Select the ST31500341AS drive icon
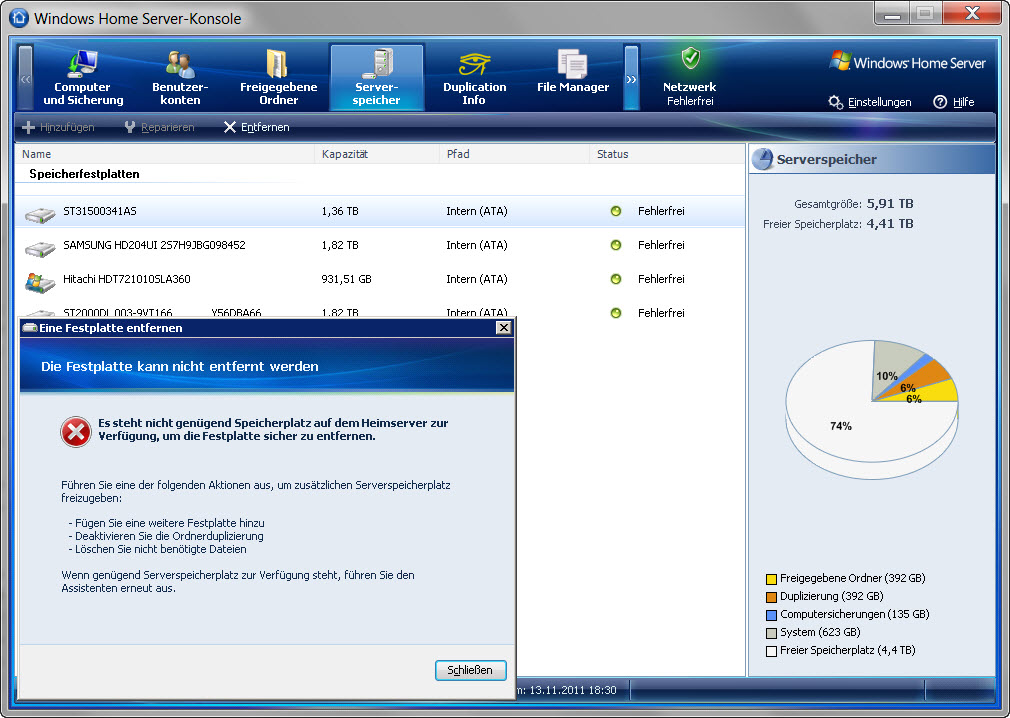This screenshot has width=1010, height=718. pos(40,214)
